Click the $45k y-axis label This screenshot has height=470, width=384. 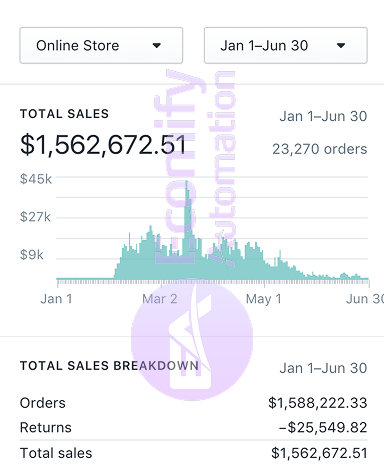click(36, 179)
